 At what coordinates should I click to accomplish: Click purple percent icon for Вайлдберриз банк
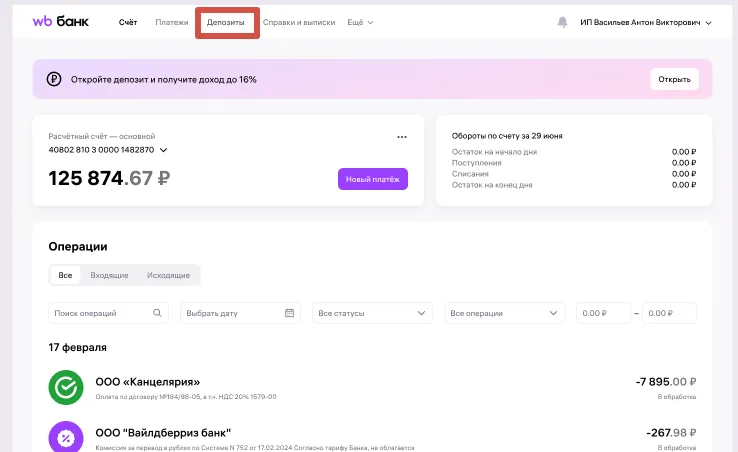[66, 438]
